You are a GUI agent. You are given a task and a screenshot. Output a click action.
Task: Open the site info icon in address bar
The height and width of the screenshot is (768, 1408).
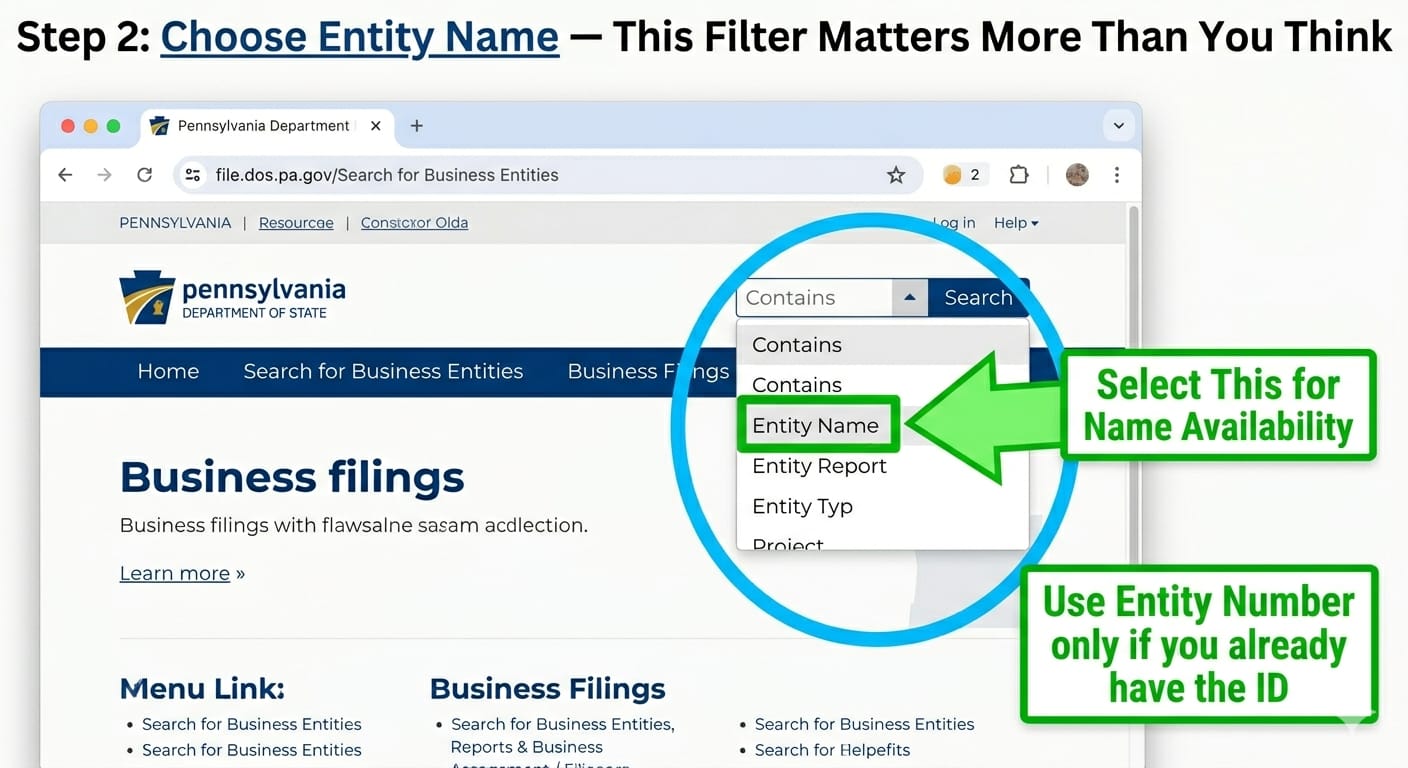(x=193, y=175)
